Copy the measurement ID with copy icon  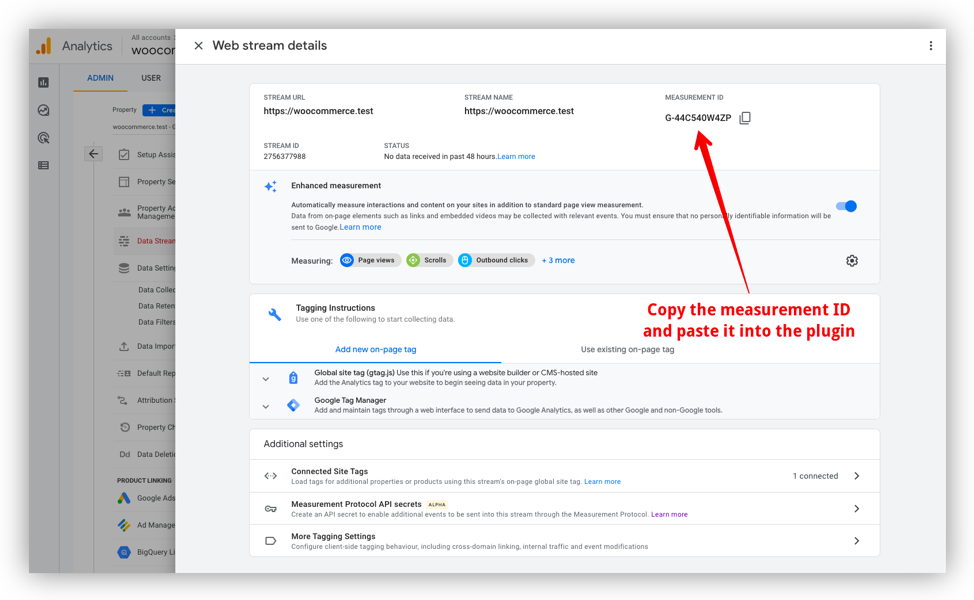[x=745, y=117]
